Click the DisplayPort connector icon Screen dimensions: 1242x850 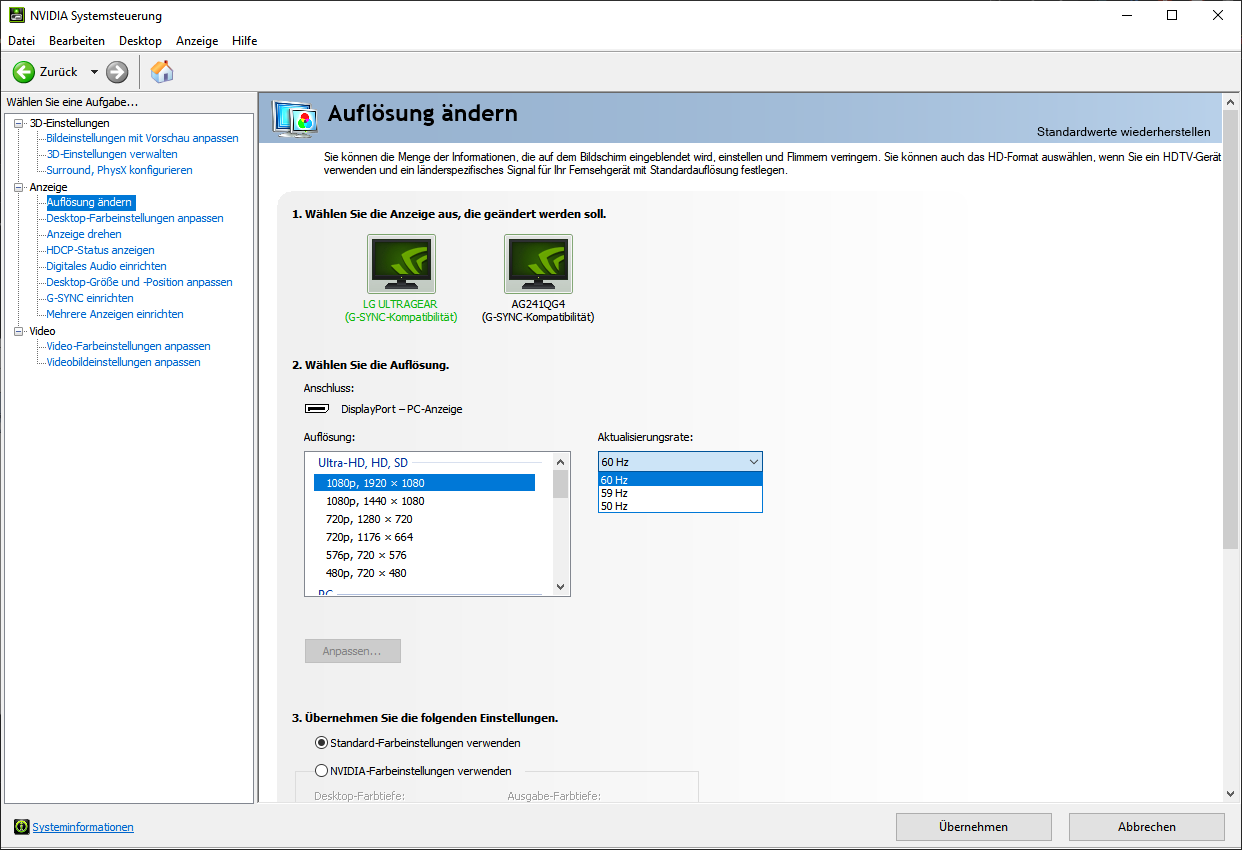tap(317, 409)
